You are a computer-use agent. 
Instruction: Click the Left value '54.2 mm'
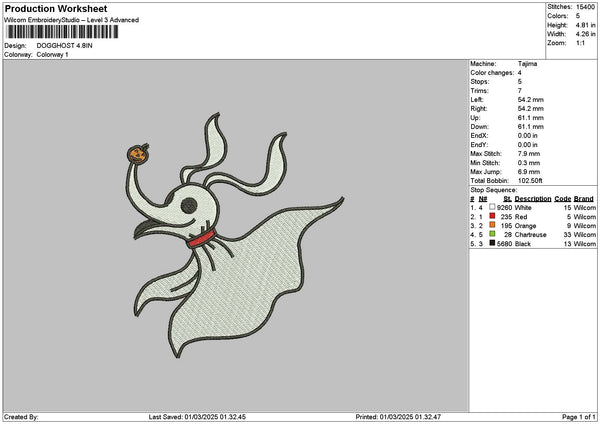pos(530,99)
